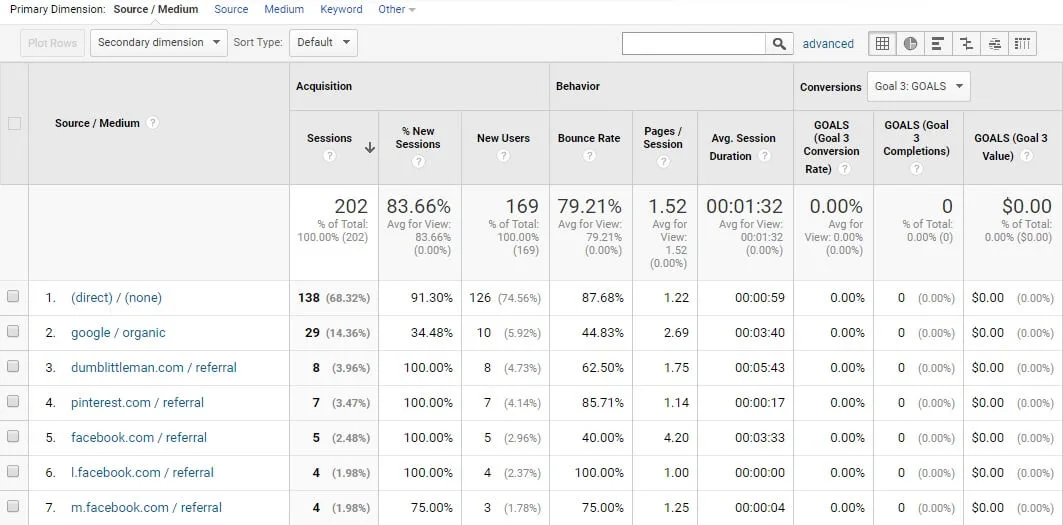Switch to Data table view icon
This screenshot has width=1063, height=525.
pos(882,43)
